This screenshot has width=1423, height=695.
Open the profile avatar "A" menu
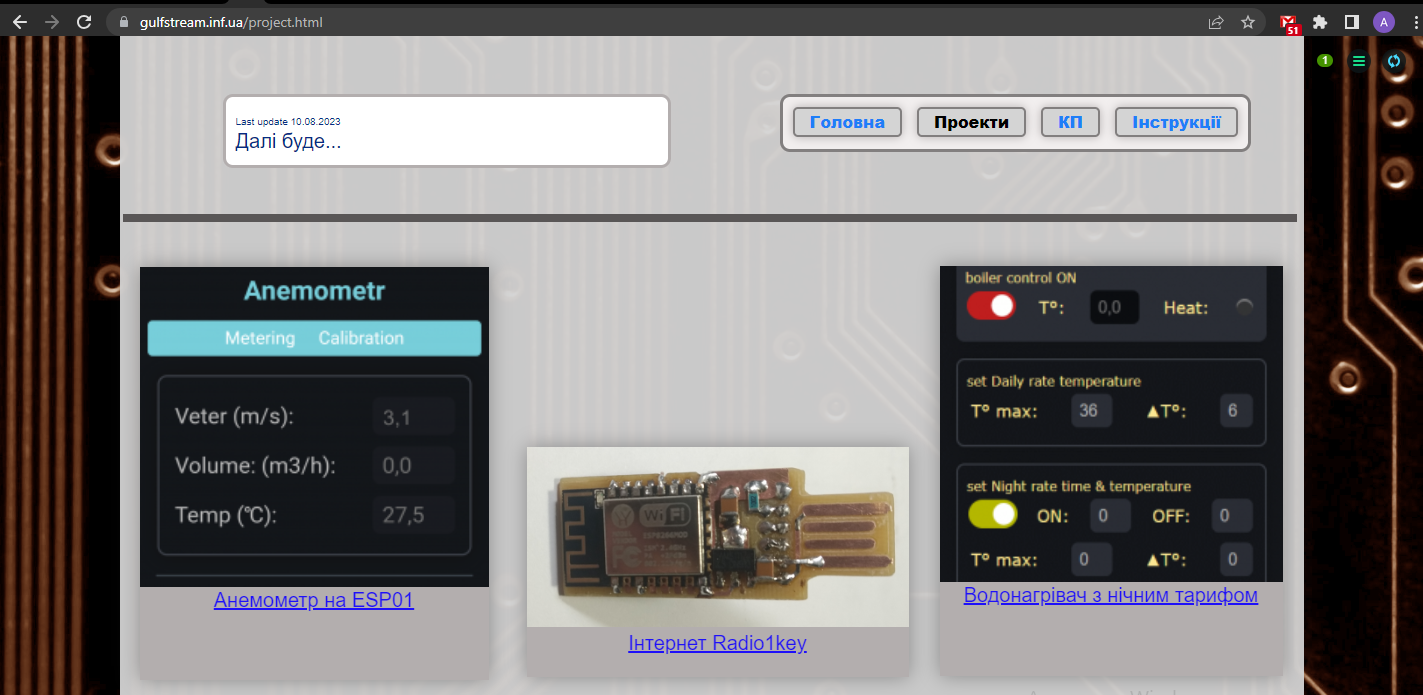tap(1384, 22)
